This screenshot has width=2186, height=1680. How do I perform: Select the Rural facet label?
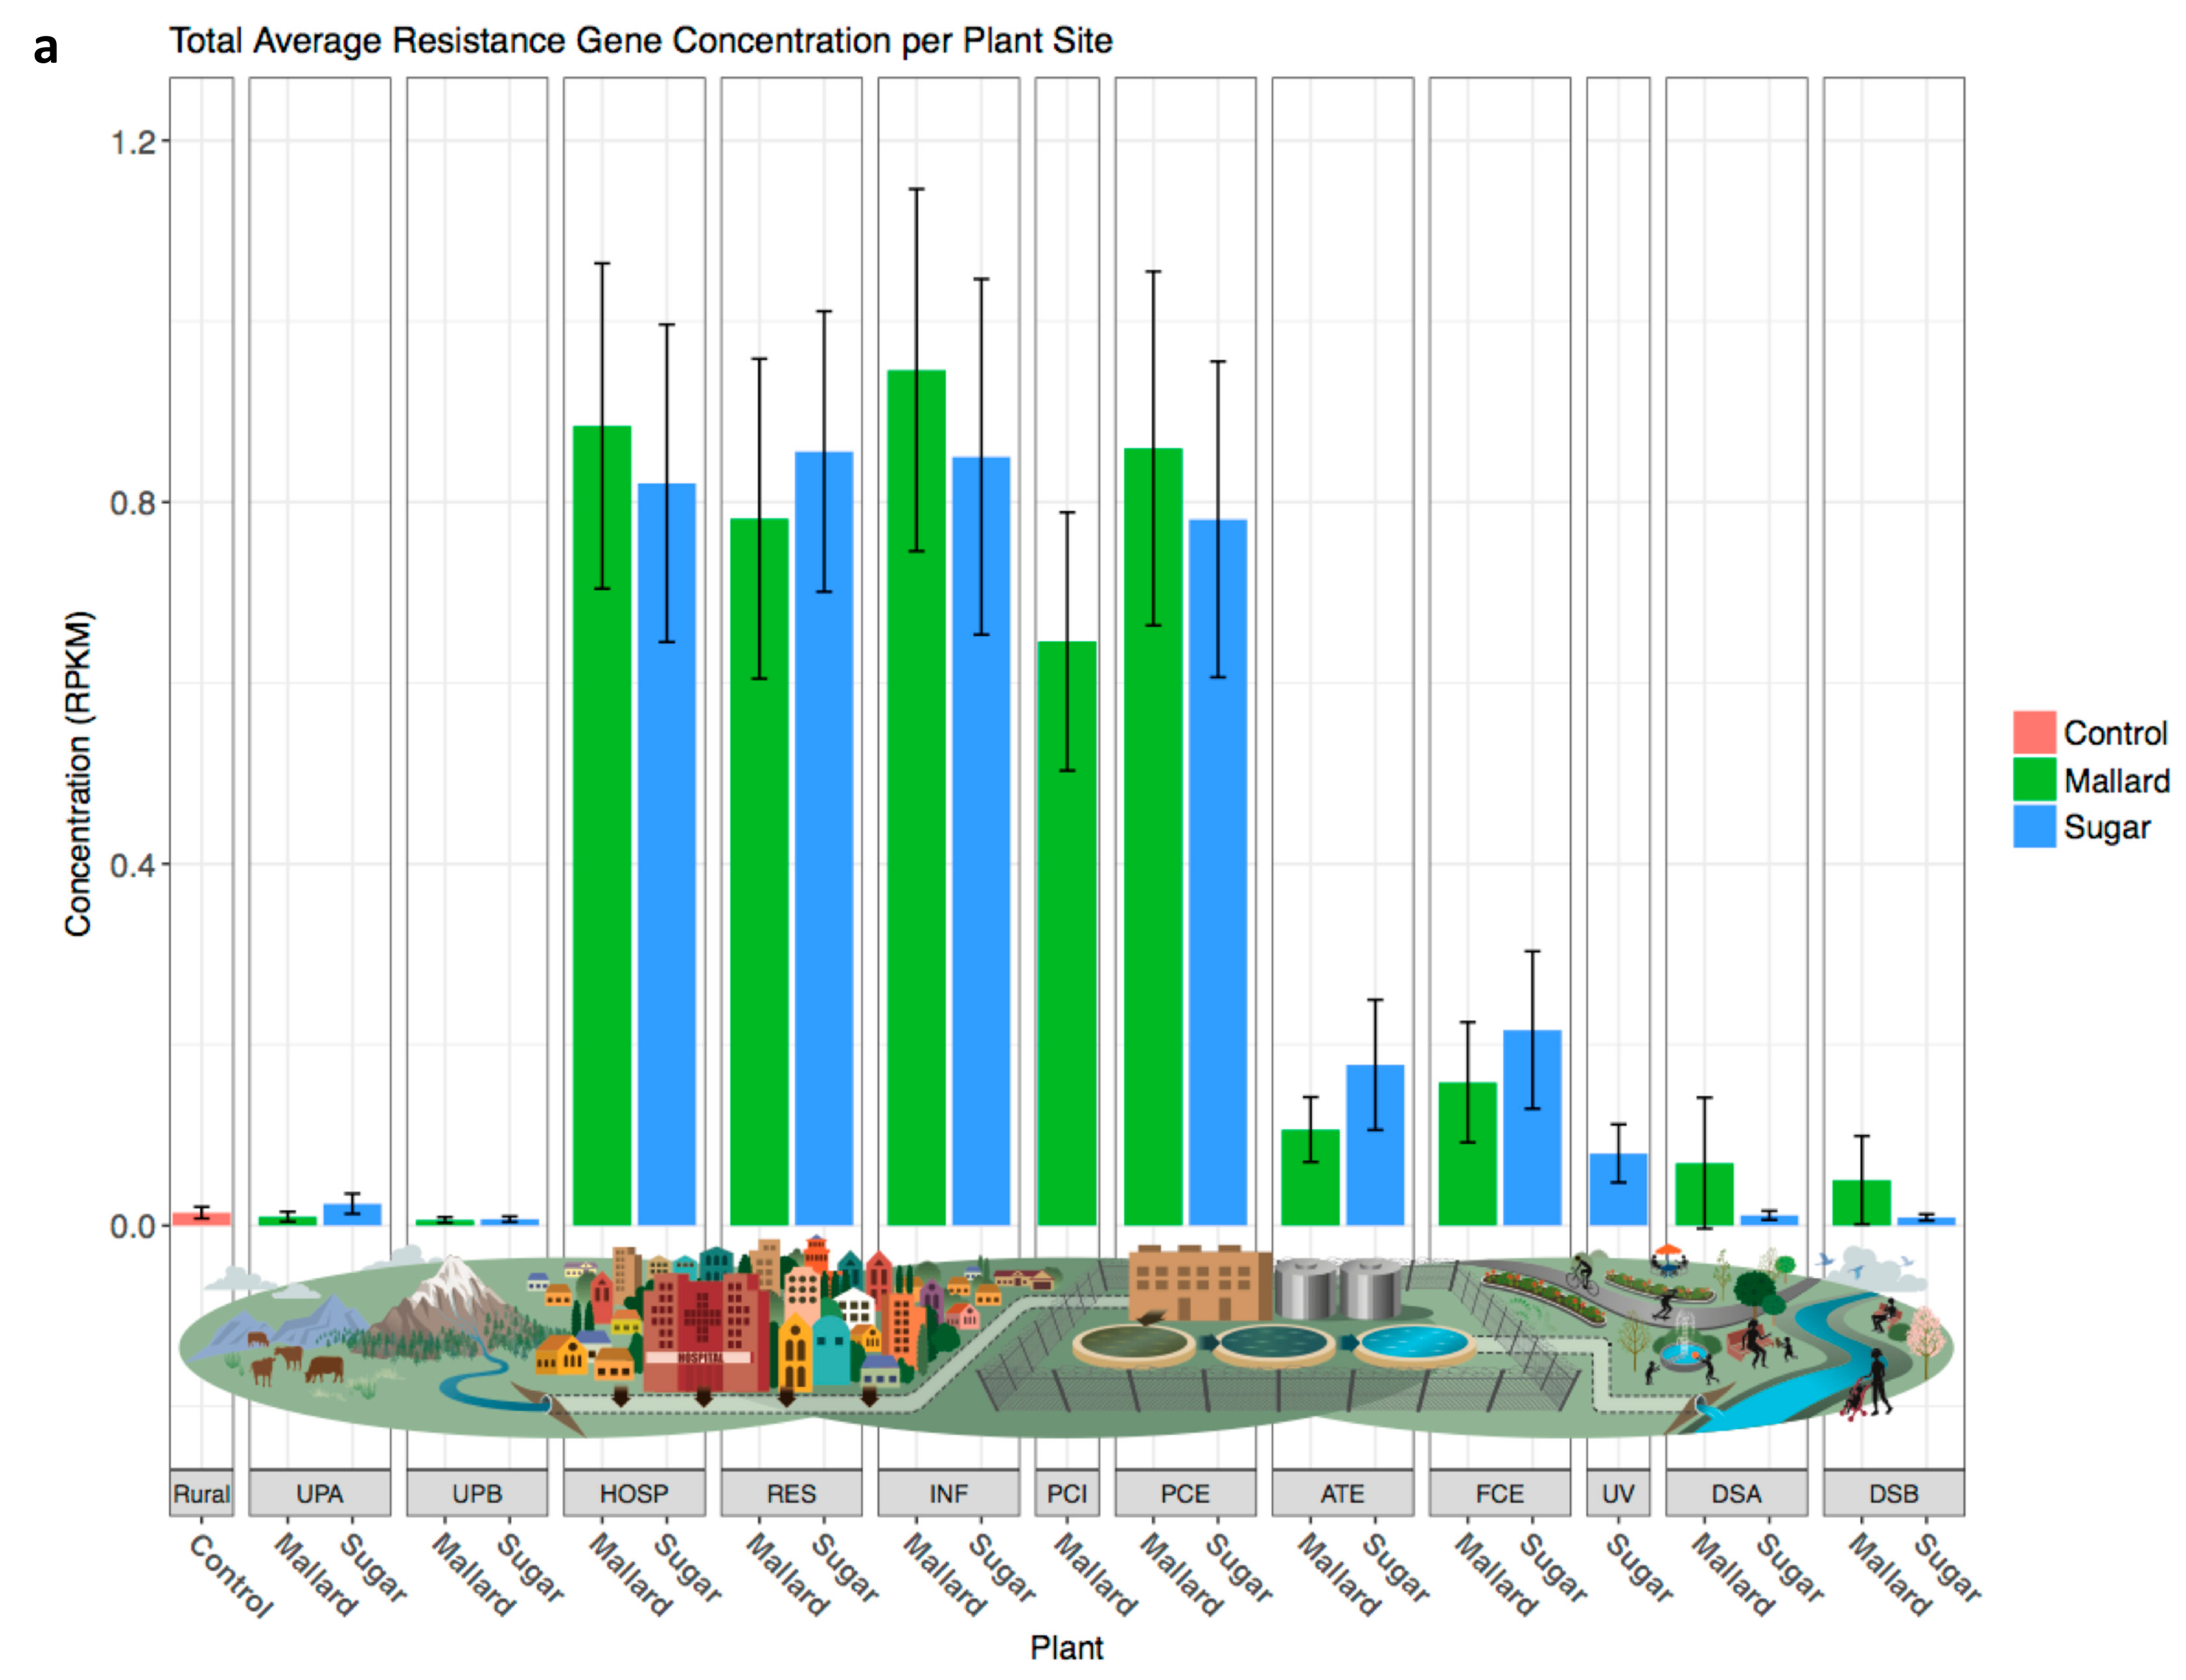(x=201, y=1493)
